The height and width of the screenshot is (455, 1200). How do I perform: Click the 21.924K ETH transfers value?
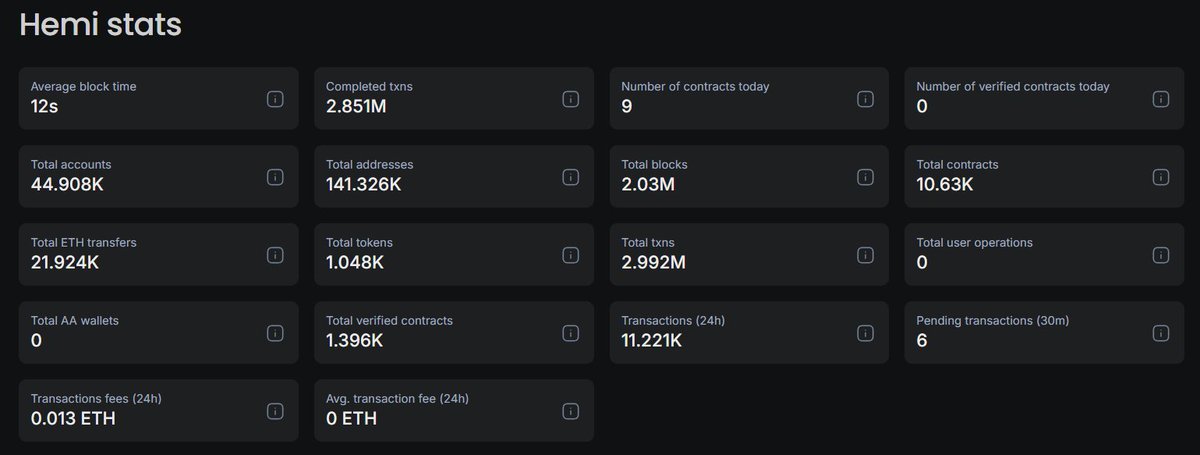coord(64,262)
